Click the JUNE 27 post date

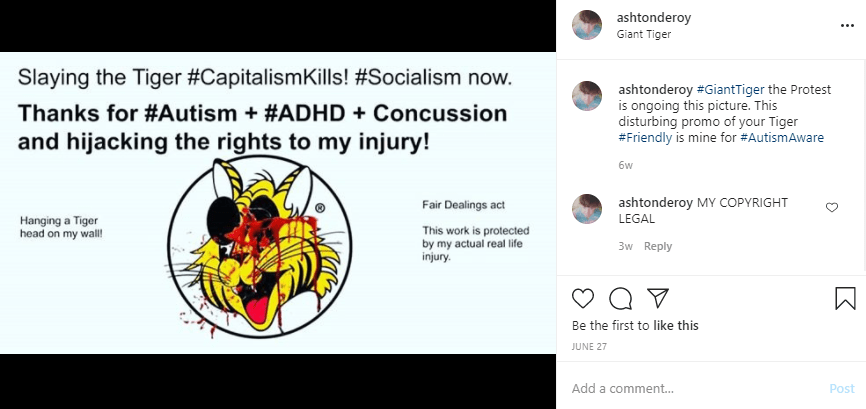[590, 347]
